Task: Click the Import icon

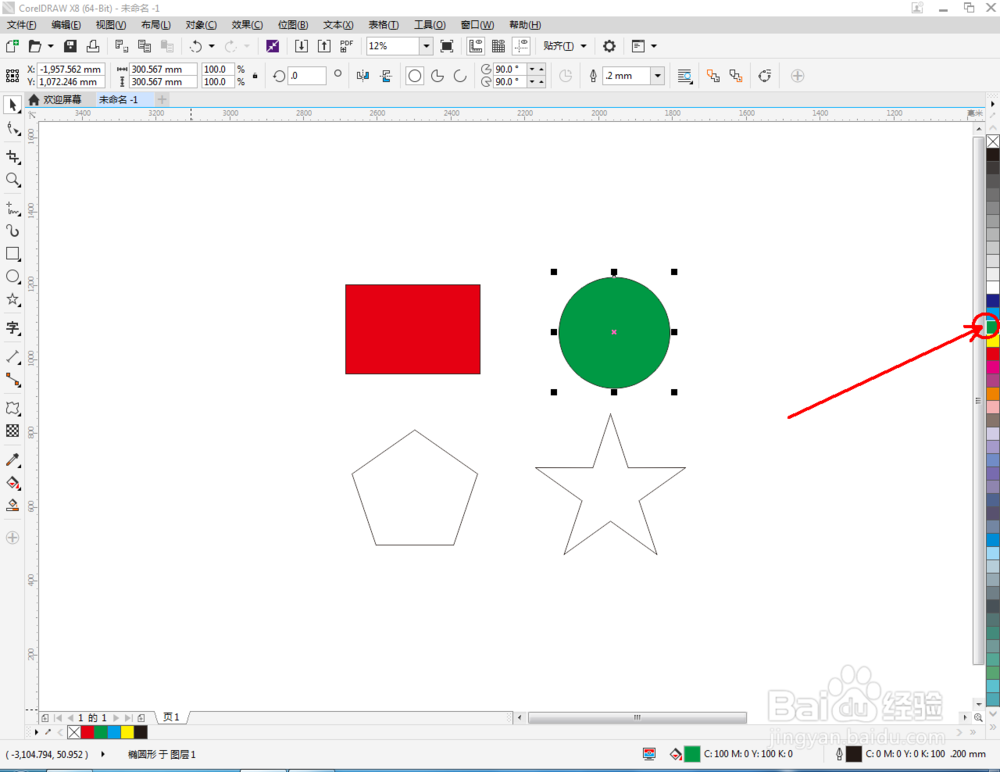Action: 301,46
